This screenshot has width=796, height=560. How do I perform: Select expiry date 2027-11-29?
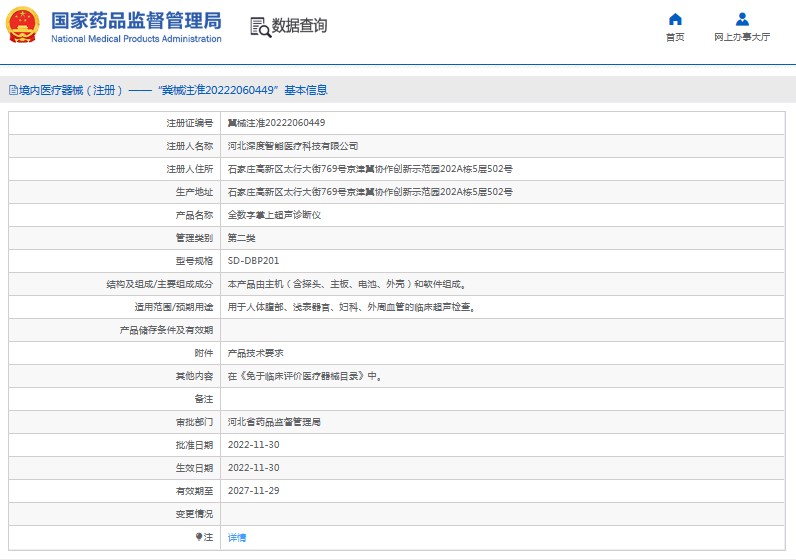pos(253,491)
